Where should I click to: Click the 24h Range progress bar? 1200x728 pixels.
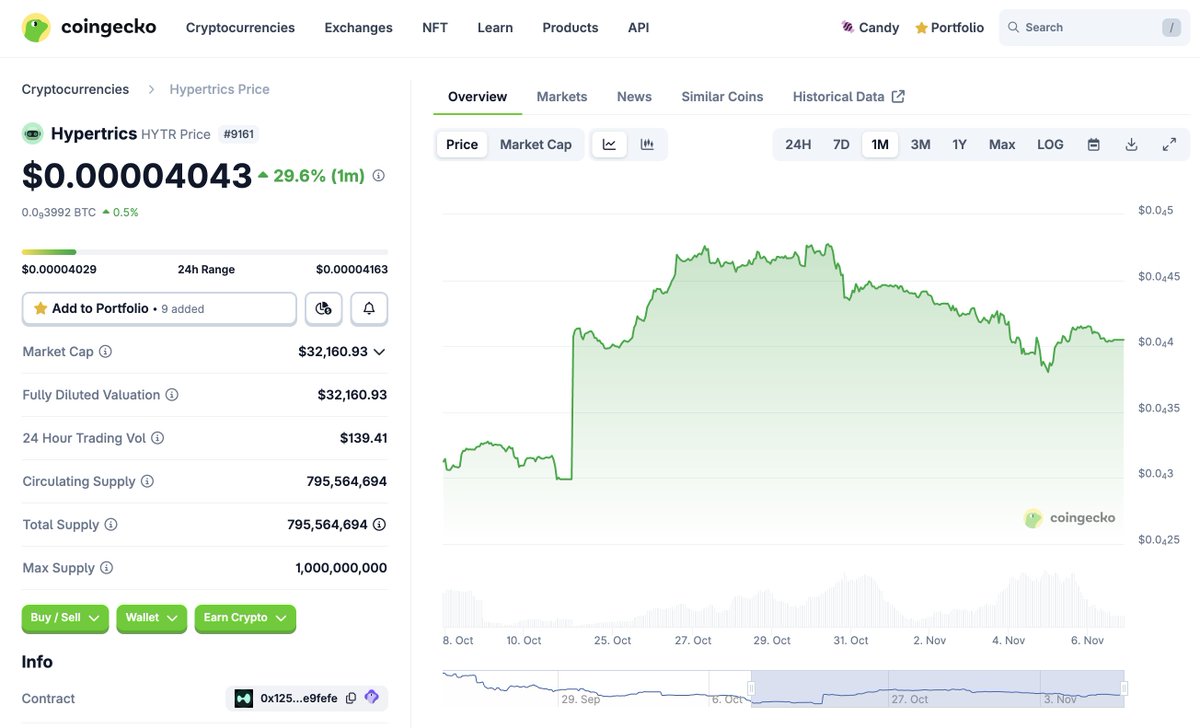tap(205, 252)
